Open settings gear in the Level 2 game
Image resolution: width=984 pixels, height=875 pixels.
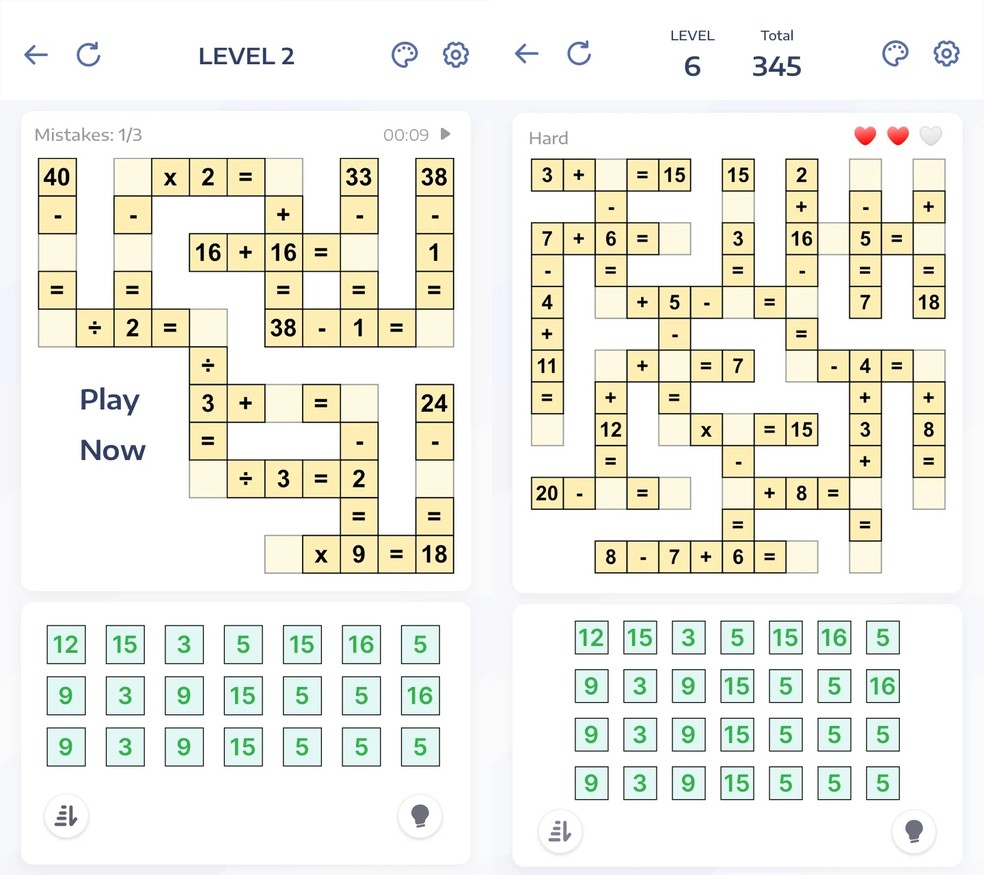click(456, 55)
